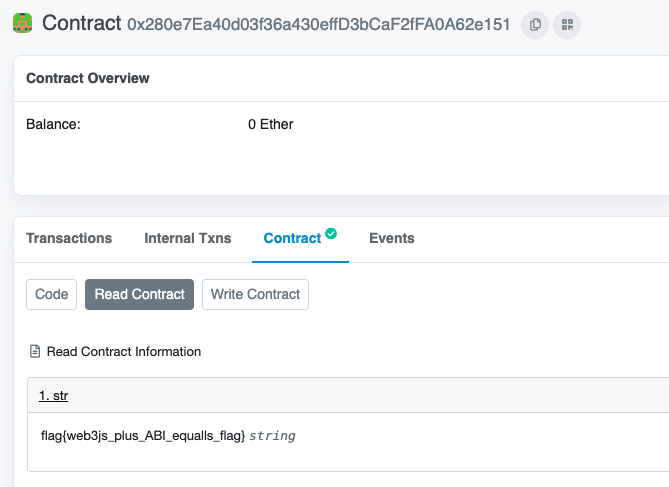
Task: Click the contract address 0x280e7E...
Action: pos(318,24)
